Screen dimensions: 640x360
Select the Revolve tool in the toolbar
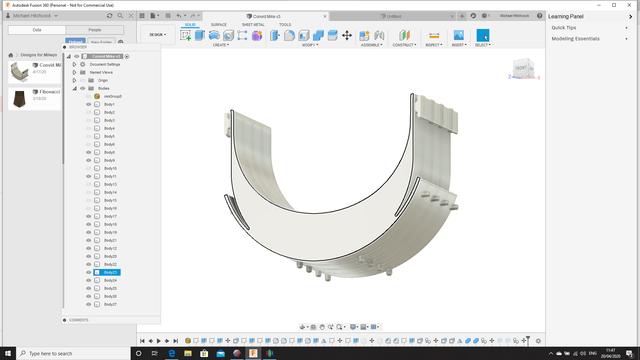pos(214,36)
